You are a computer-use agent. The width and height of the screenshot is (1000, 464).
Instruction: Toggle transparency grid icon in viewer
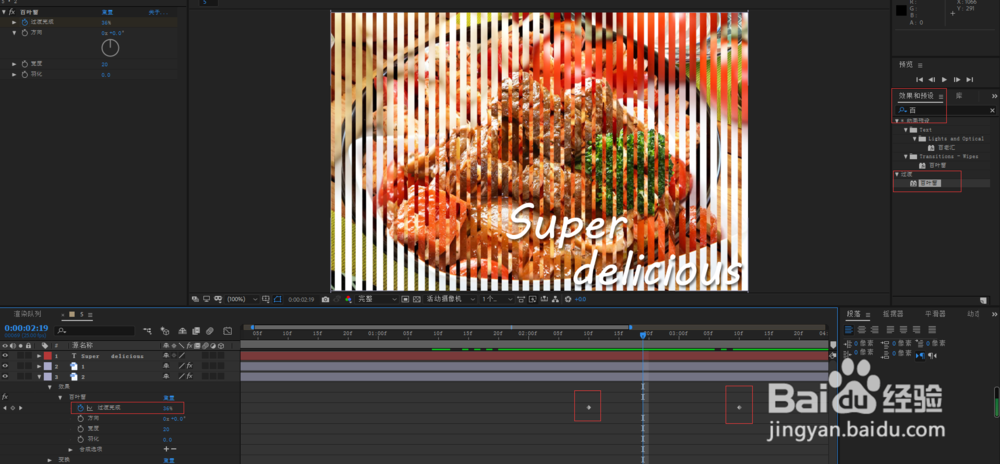coord(416,299)
